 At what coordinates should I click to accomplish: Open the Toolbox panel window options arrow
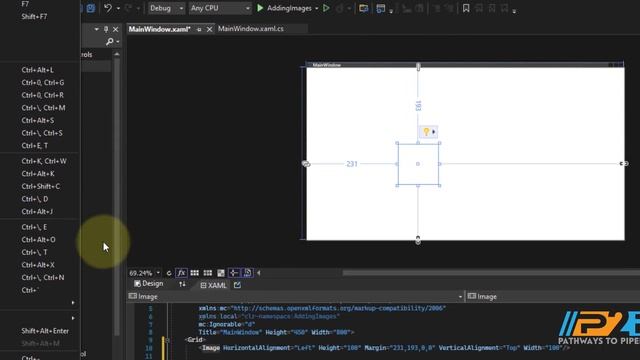(x=96, y=29)
